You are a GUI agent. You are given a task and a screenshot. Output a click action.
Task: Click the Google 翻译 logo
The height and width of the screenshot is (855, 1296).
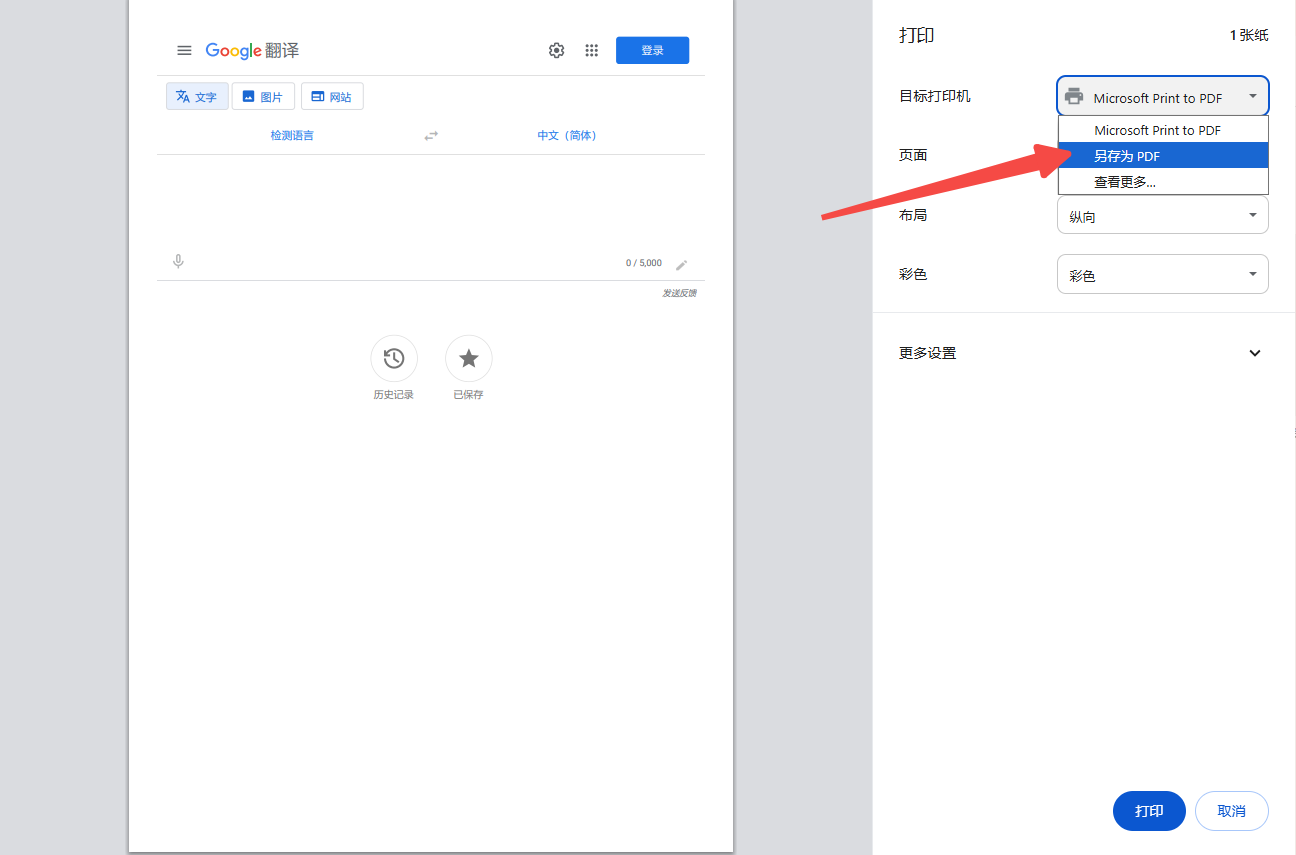252,51
